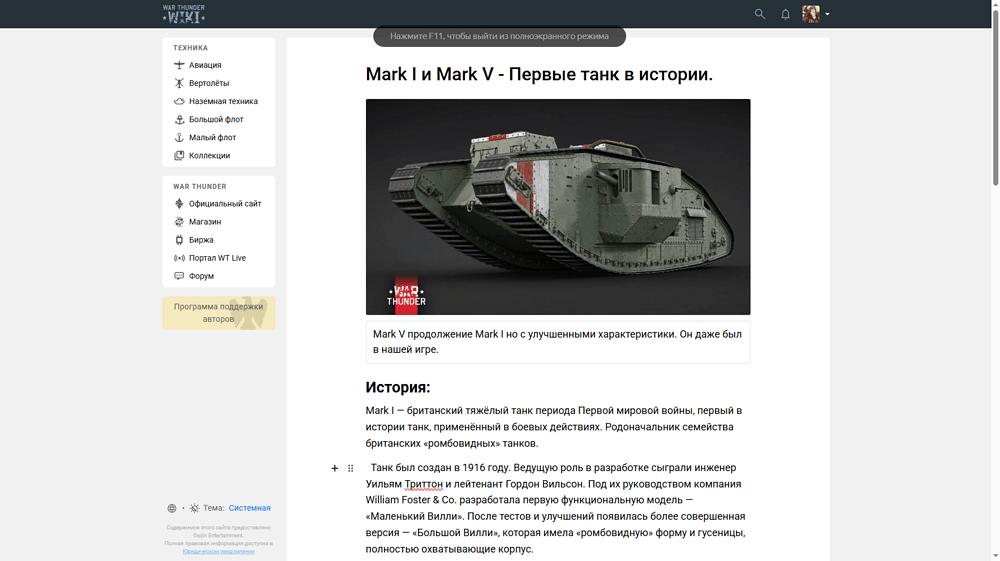Click the Наземная техника tank icon
This screenshot has width=1000, height=561.
[179, 101]
